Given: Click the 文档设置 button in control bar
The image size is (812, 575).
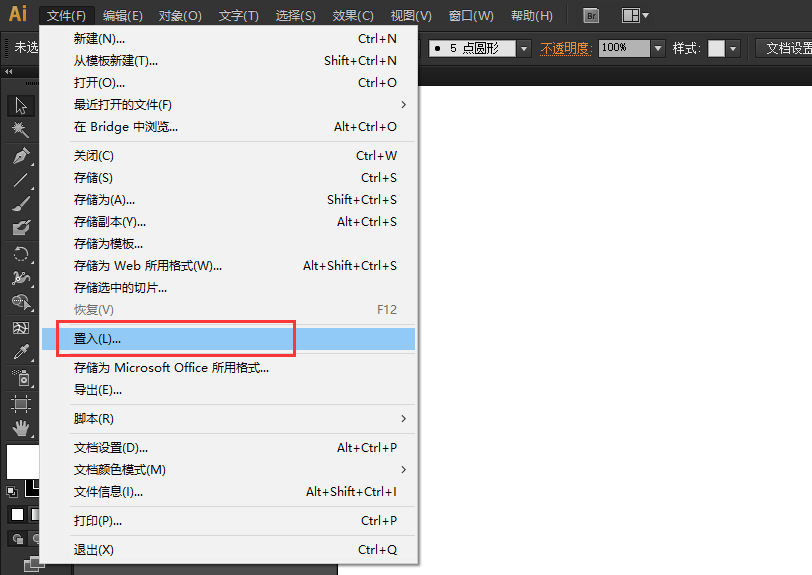Looking at the screenshot, I should coord(785,49).
